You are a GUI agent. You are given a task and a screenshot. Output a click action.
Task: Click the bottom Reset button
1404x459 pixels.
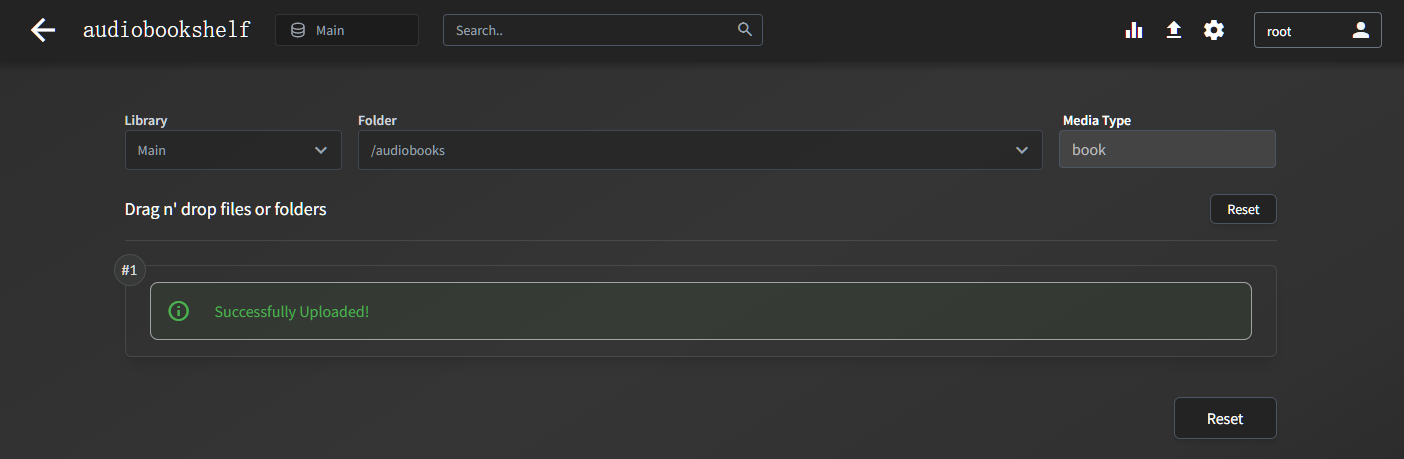[1225, 418]
